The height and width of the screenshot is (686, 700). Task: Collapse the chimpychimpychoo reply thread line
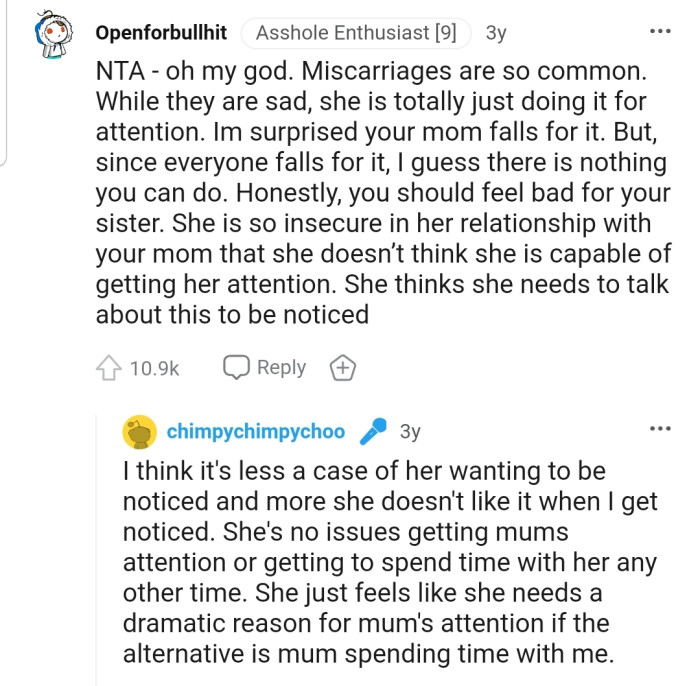pyautogui.click(x=99, y=540)
